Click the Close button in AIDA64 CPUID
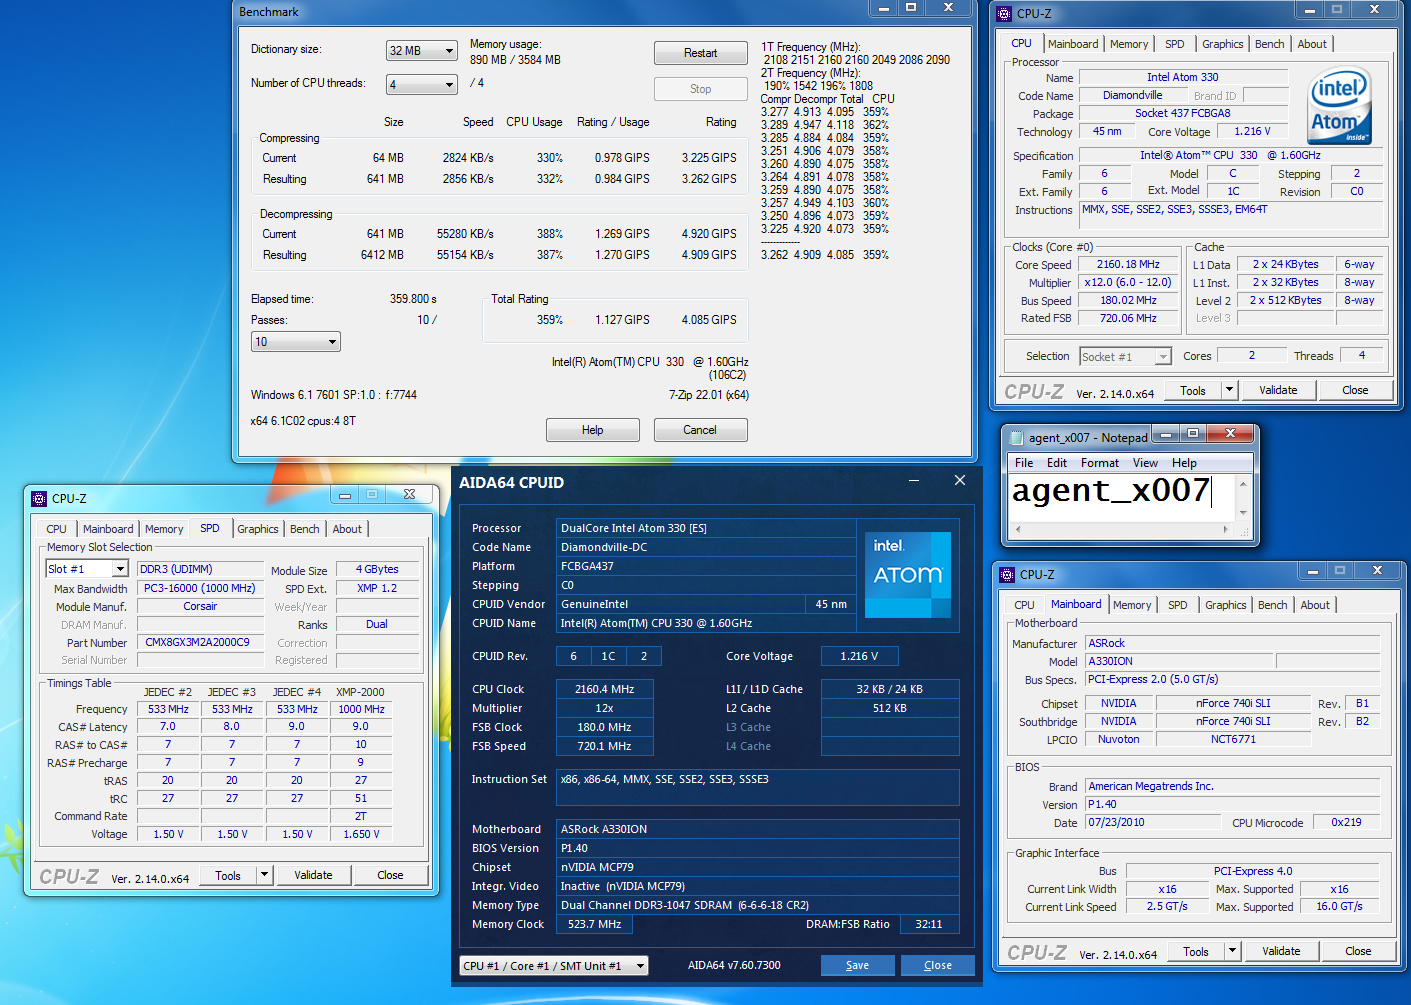This screenshot has height=1005, width=1411. coord(937,965)
